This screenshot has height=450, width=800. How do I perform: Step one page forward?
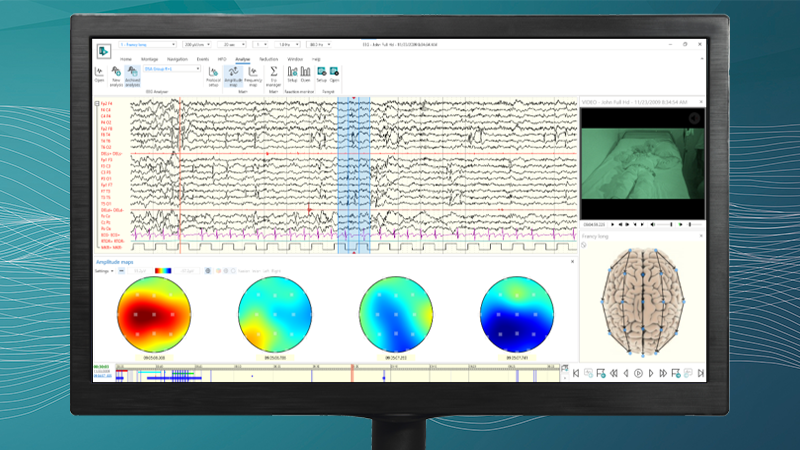pos(651,373)
